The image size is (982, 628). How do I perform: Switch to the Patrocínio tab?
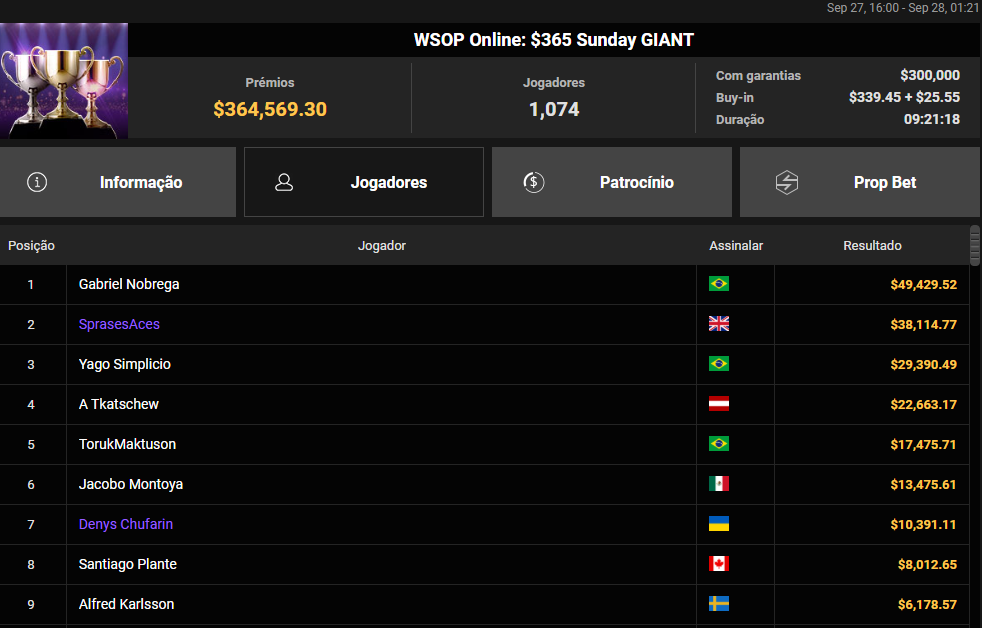pos(612,182)
